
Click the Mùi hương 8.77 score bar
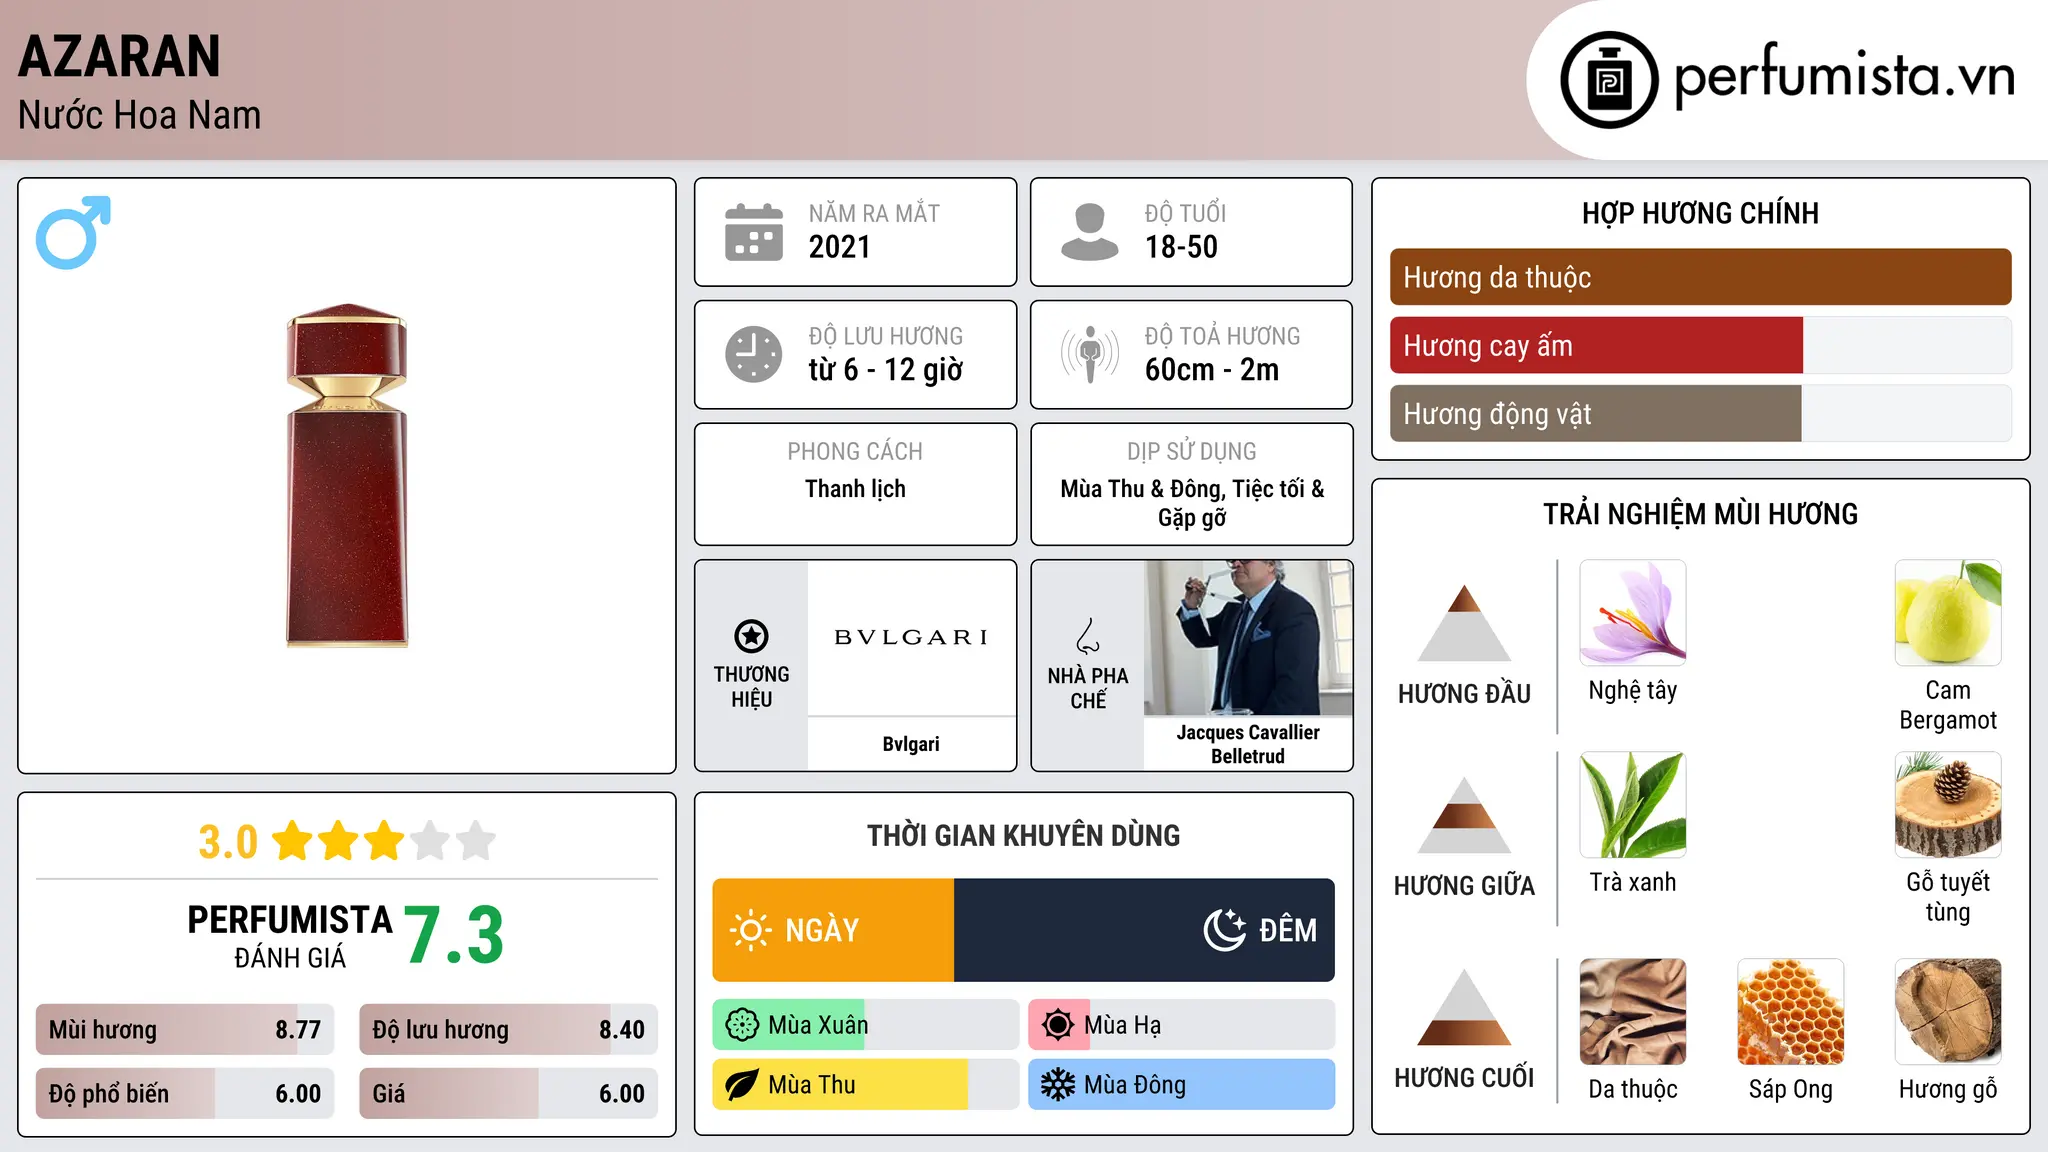tap(185, 1030)
